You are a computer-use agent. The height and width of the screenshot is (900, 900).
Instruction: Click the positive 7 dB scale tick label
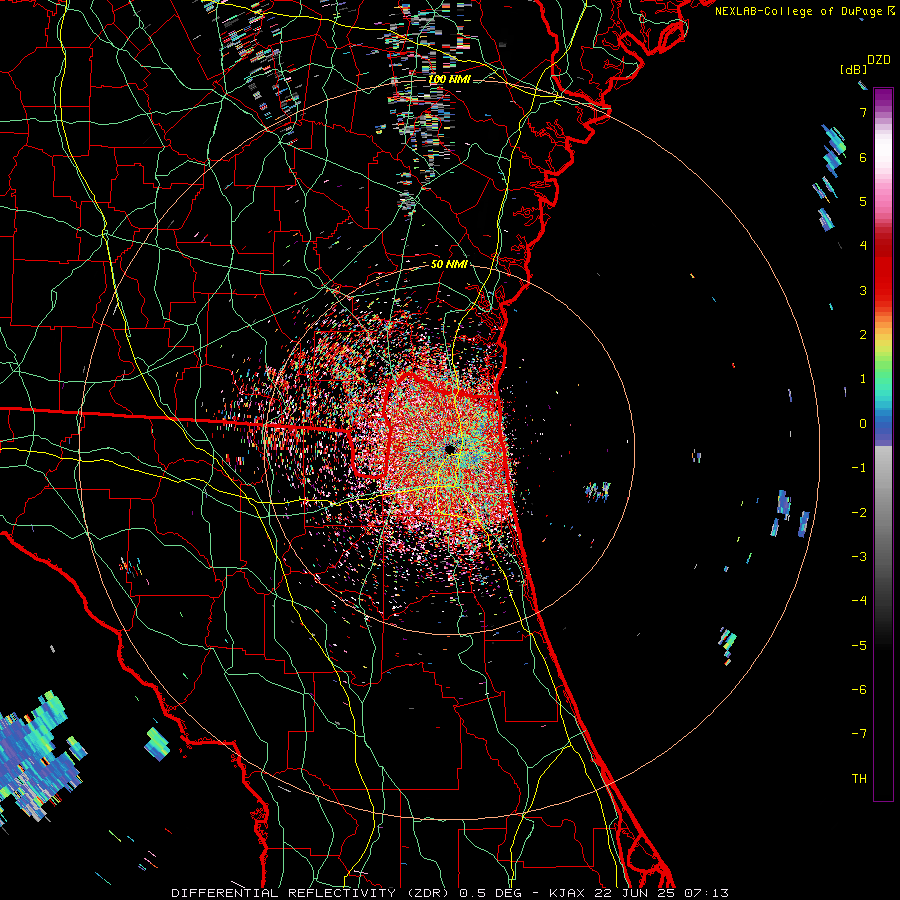[x=863, y=112]
